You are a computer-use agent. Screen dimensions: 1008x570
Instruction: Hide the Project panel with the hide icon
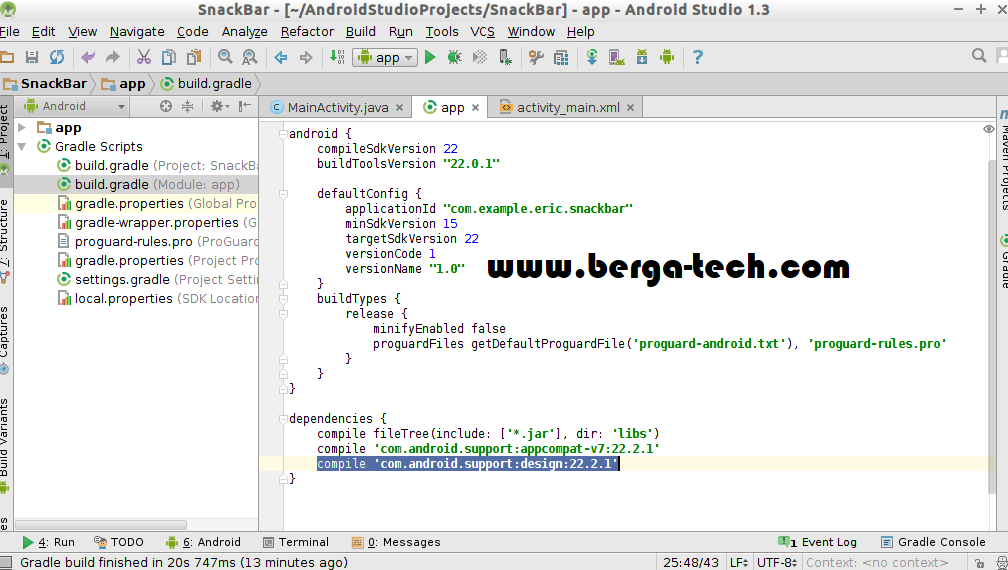click(x=245, y=106)
